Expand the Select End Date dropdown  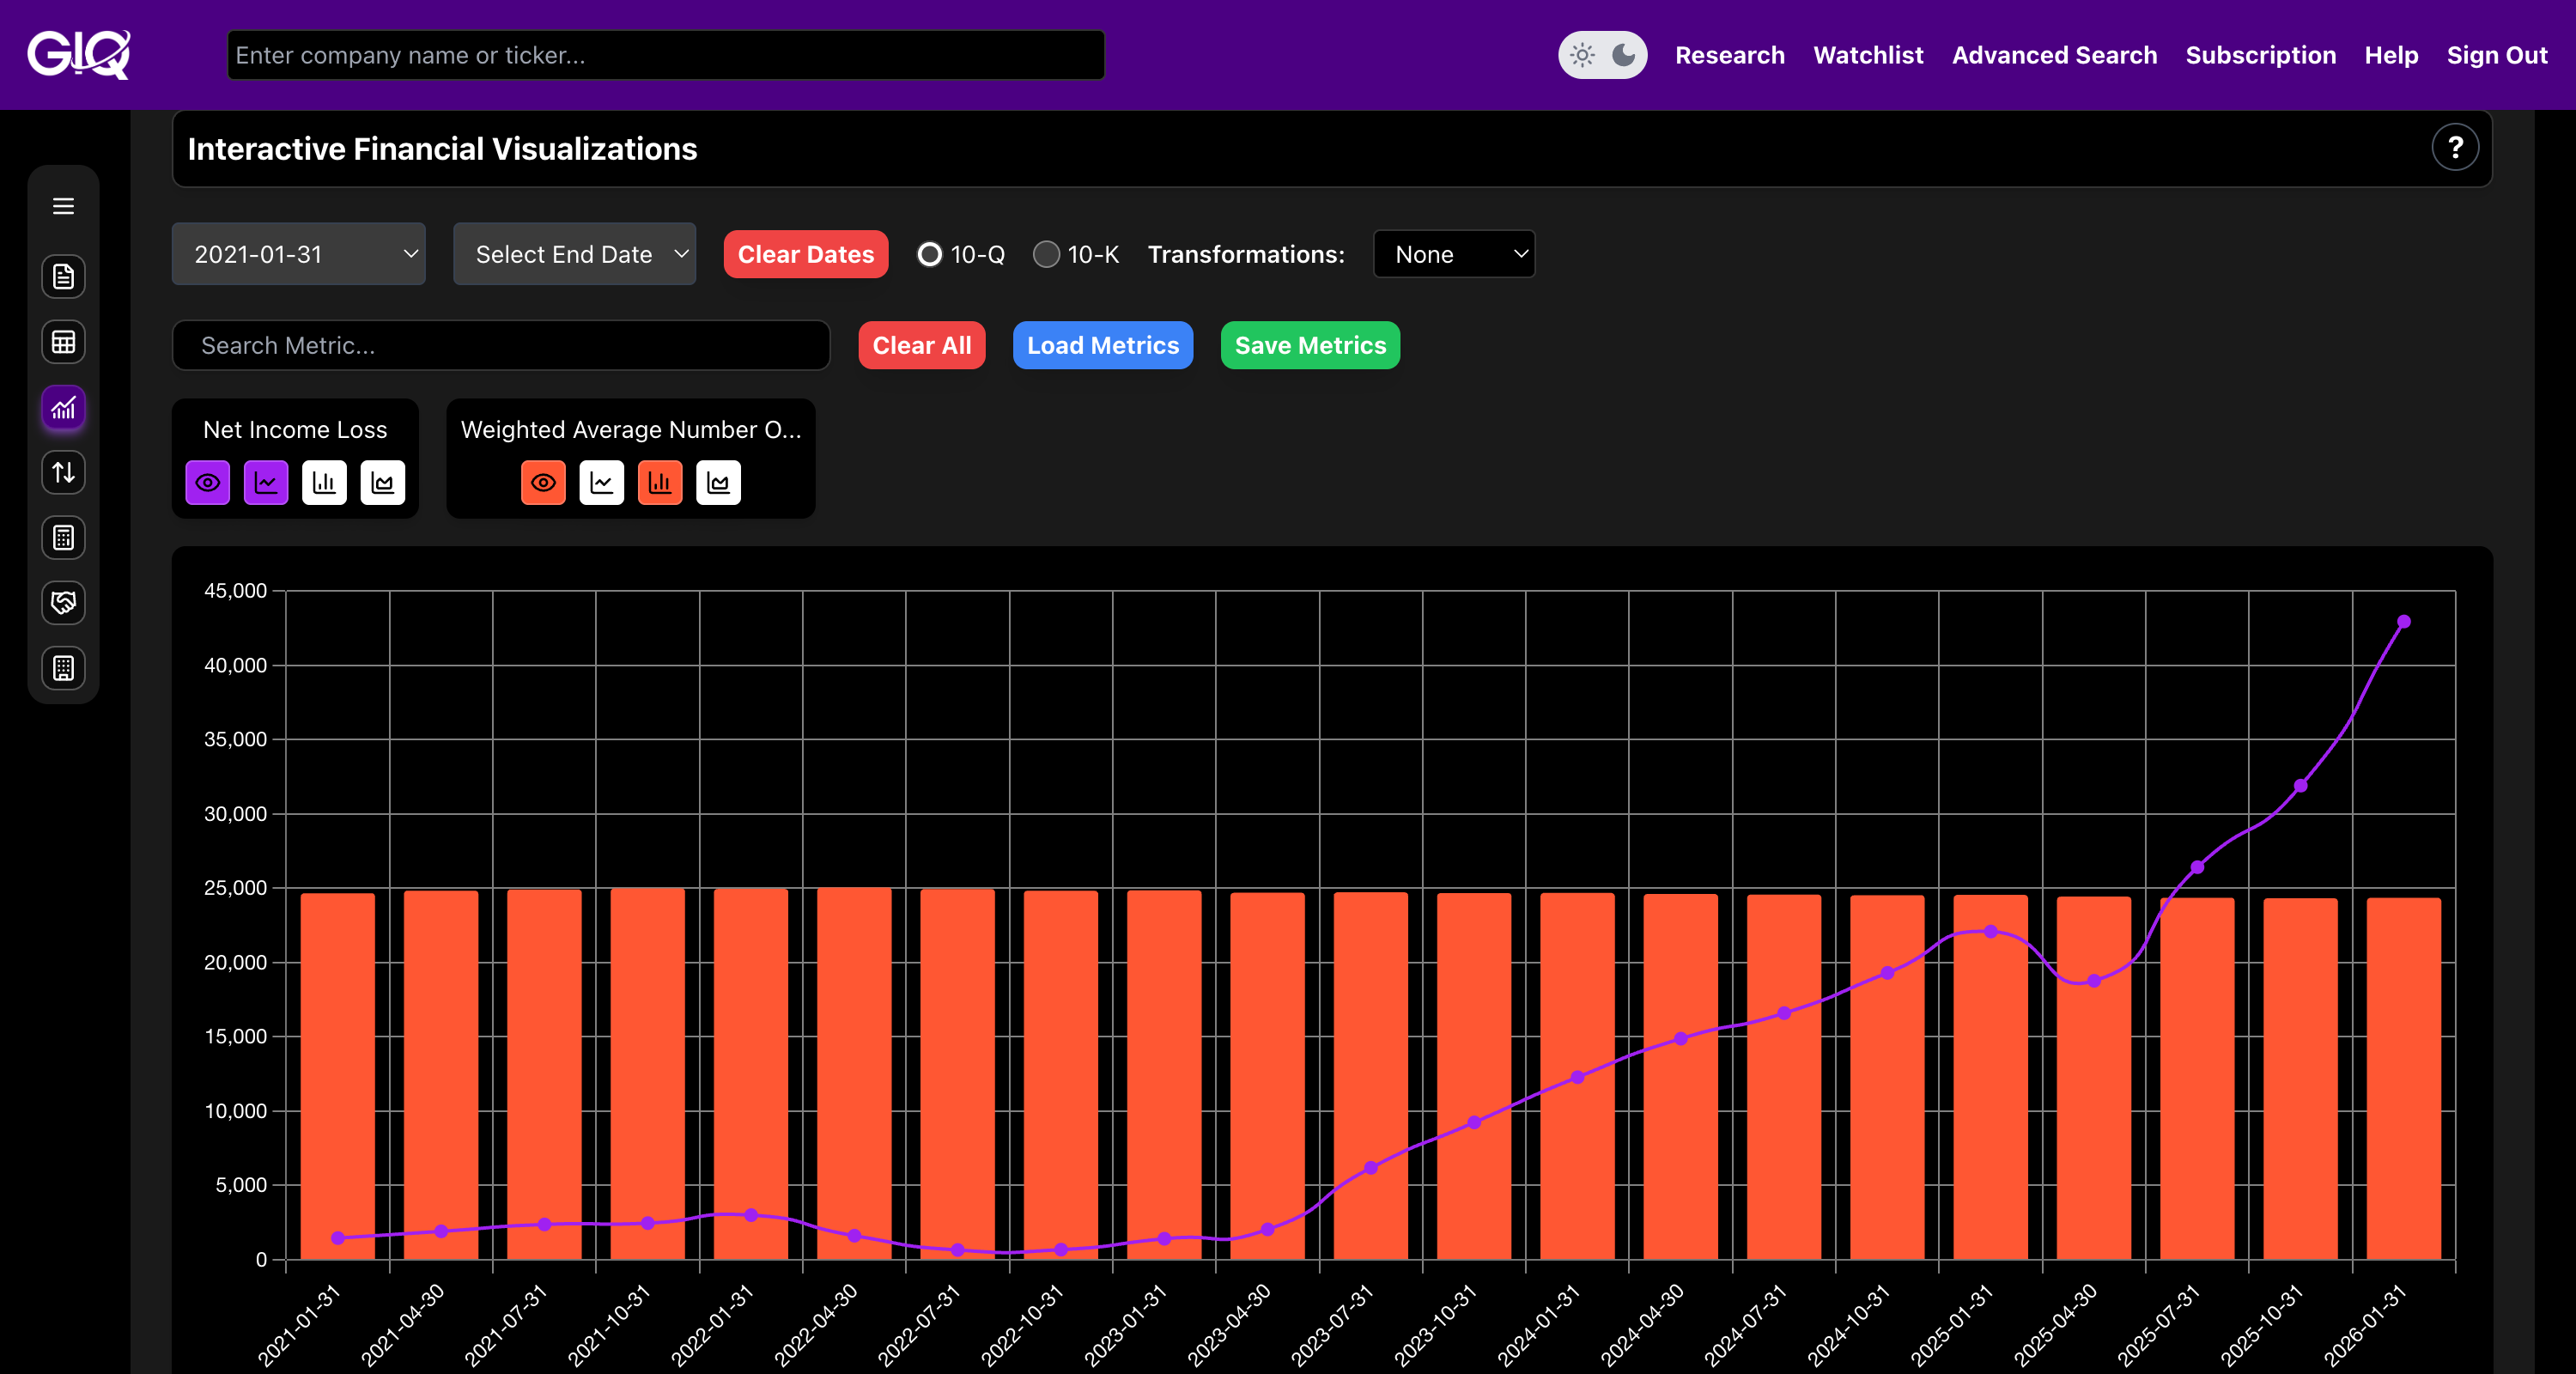[574, 254]
